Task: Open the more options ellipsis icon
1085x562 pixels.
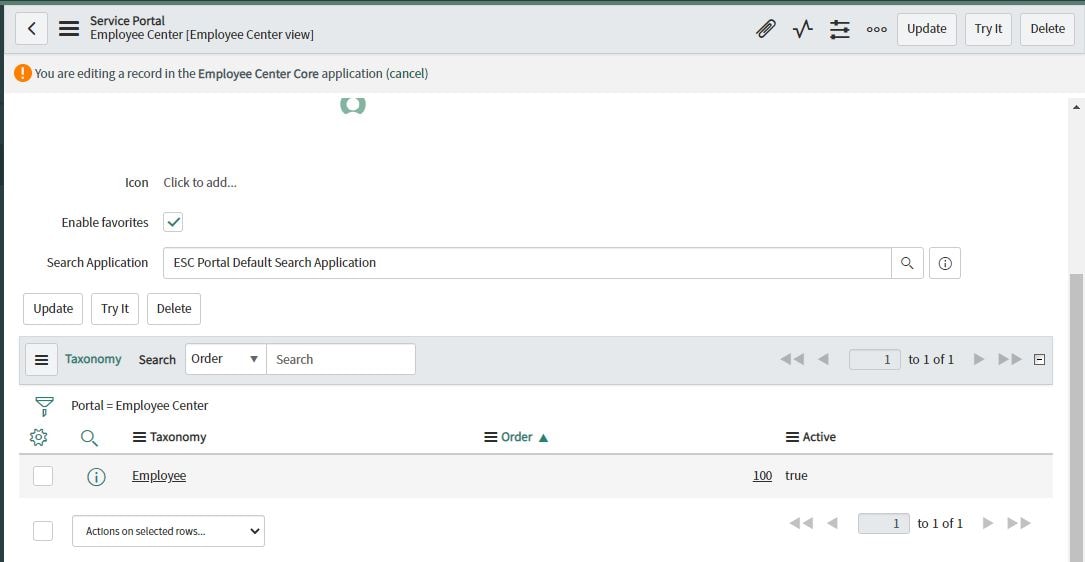Action: coord(877,29)
